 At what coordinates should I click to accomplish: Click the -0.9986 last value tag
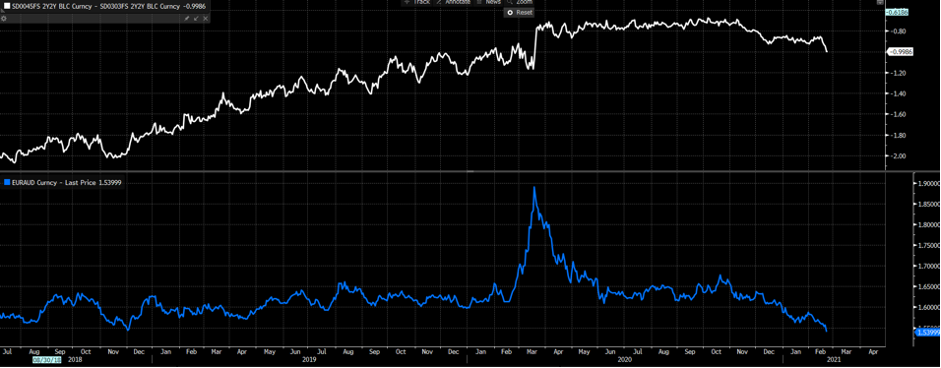899,52
